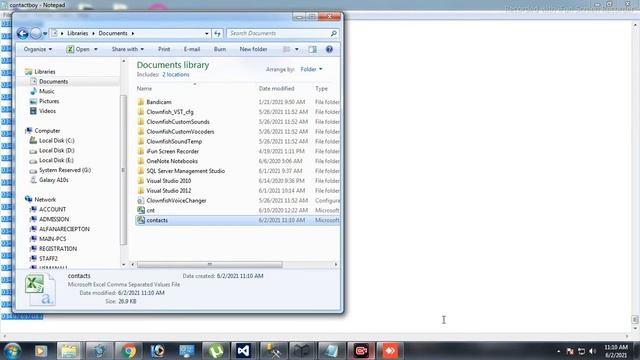This screenshot has width=640, height=360.
Task: Open uTorrent from the taskbar
Action: coord(216,351)
